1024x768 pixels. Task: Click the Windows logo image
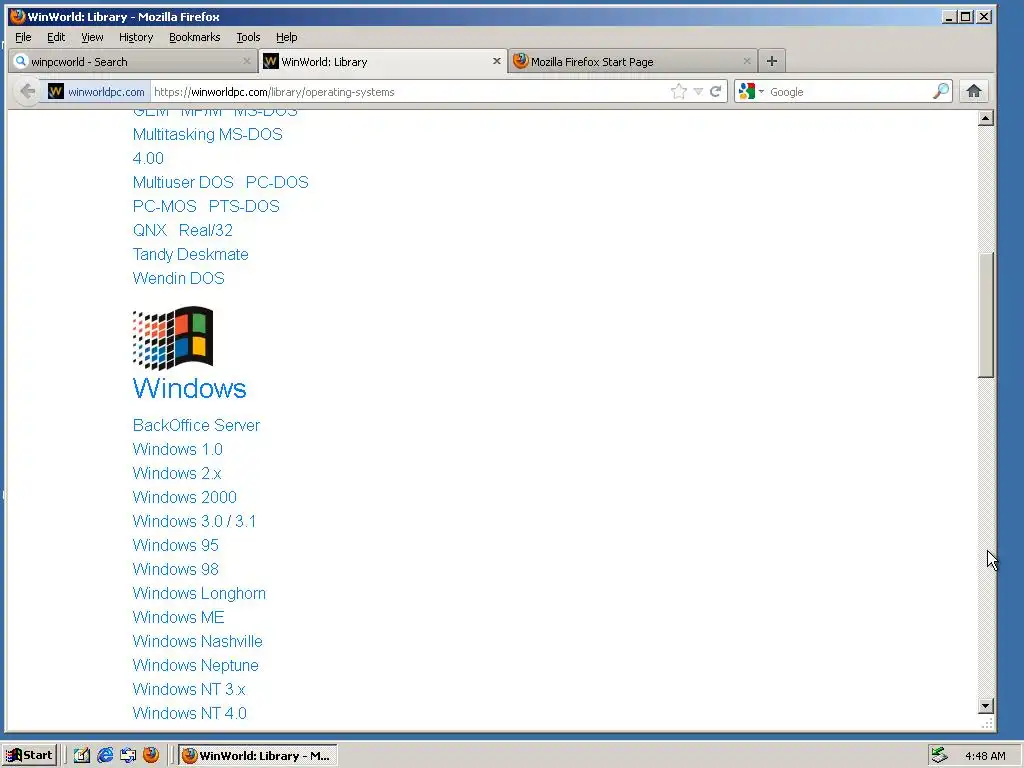173,338
